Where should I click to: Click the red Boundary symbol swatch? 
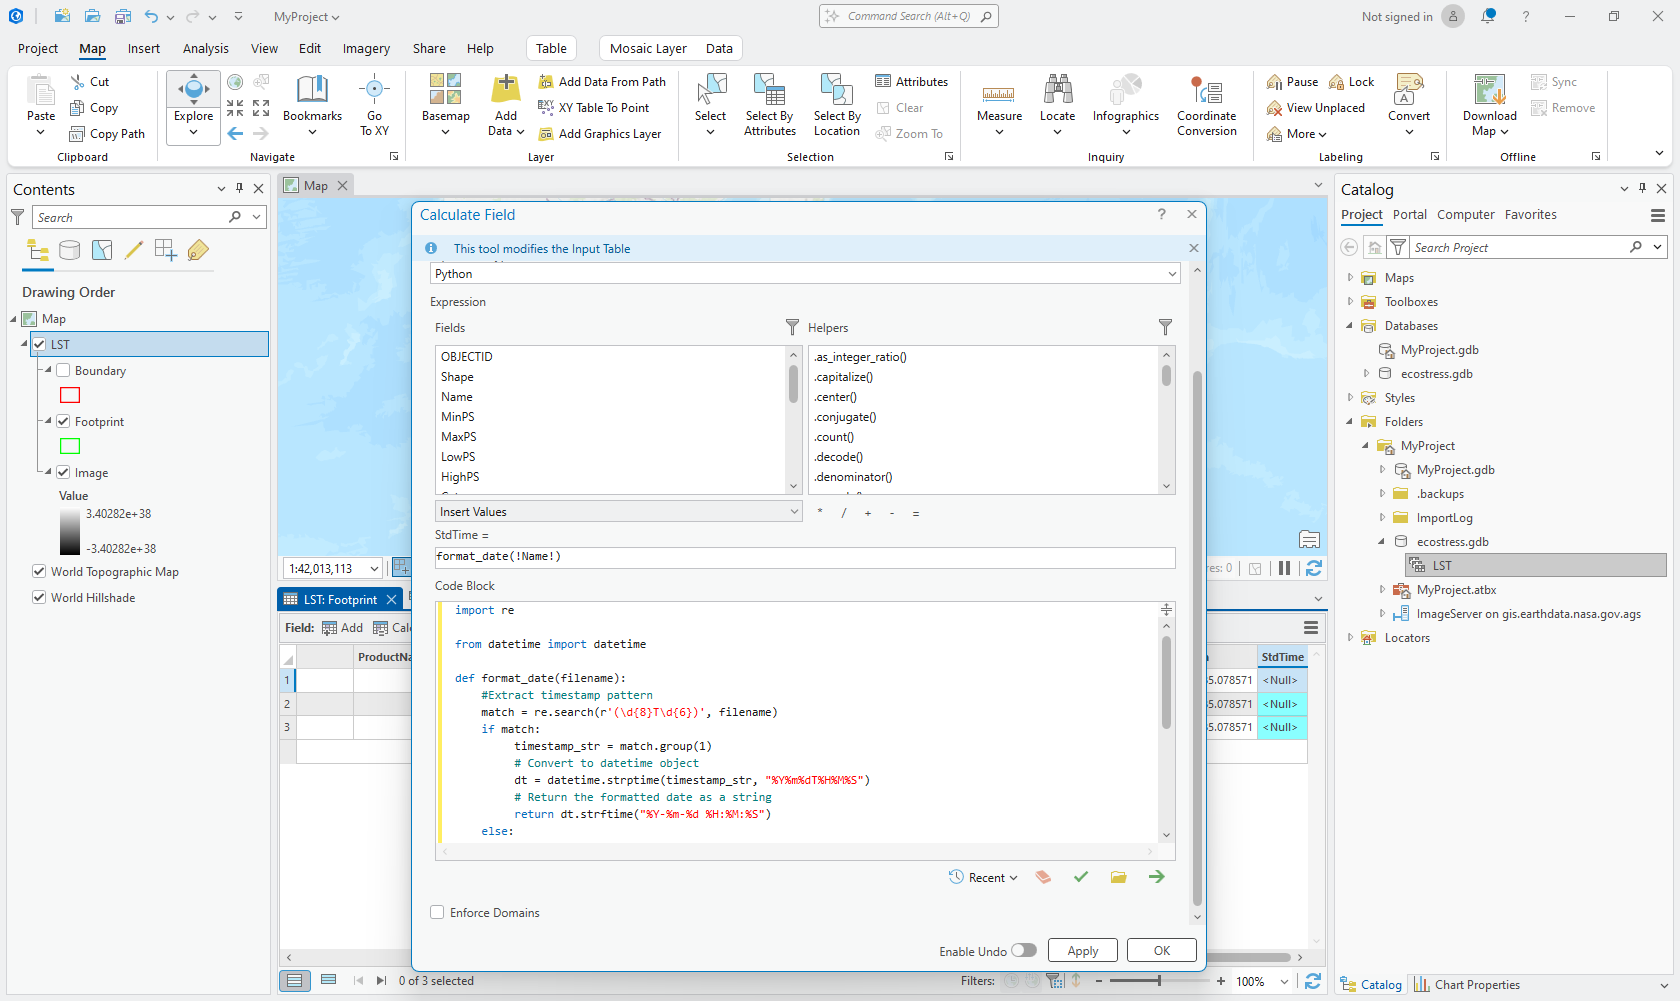(x=70, y=395)
